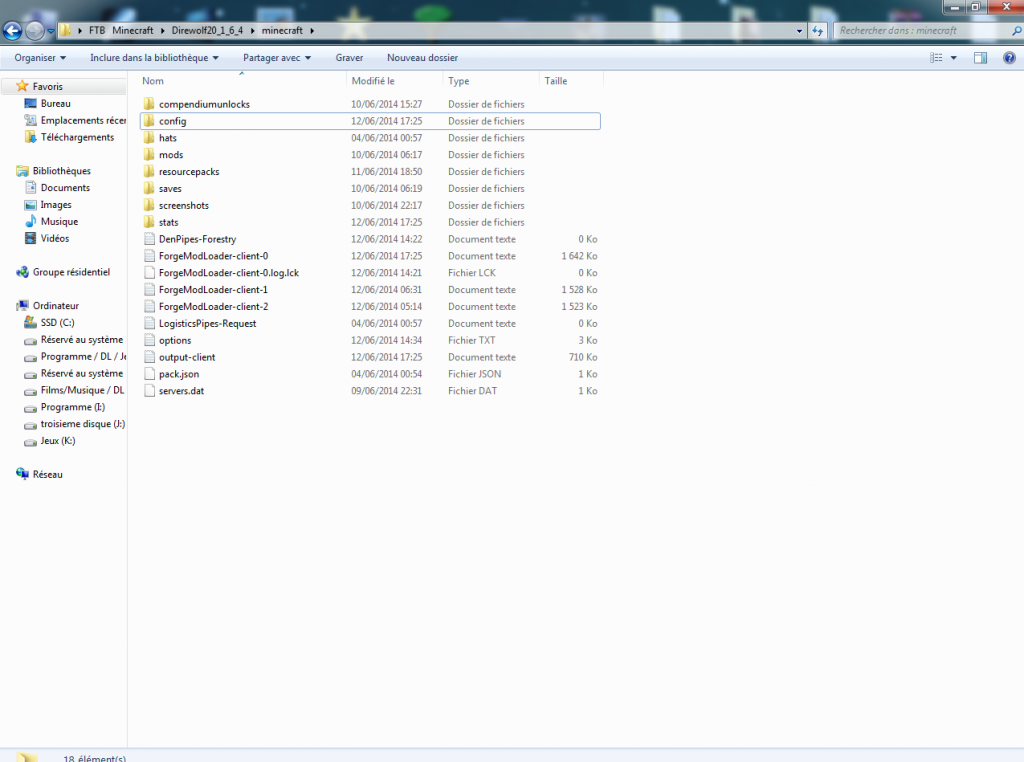Viewport: 1024px width, 762px height.
Task: Open Réseau in the sidebar
Action: tap(48, 475)
